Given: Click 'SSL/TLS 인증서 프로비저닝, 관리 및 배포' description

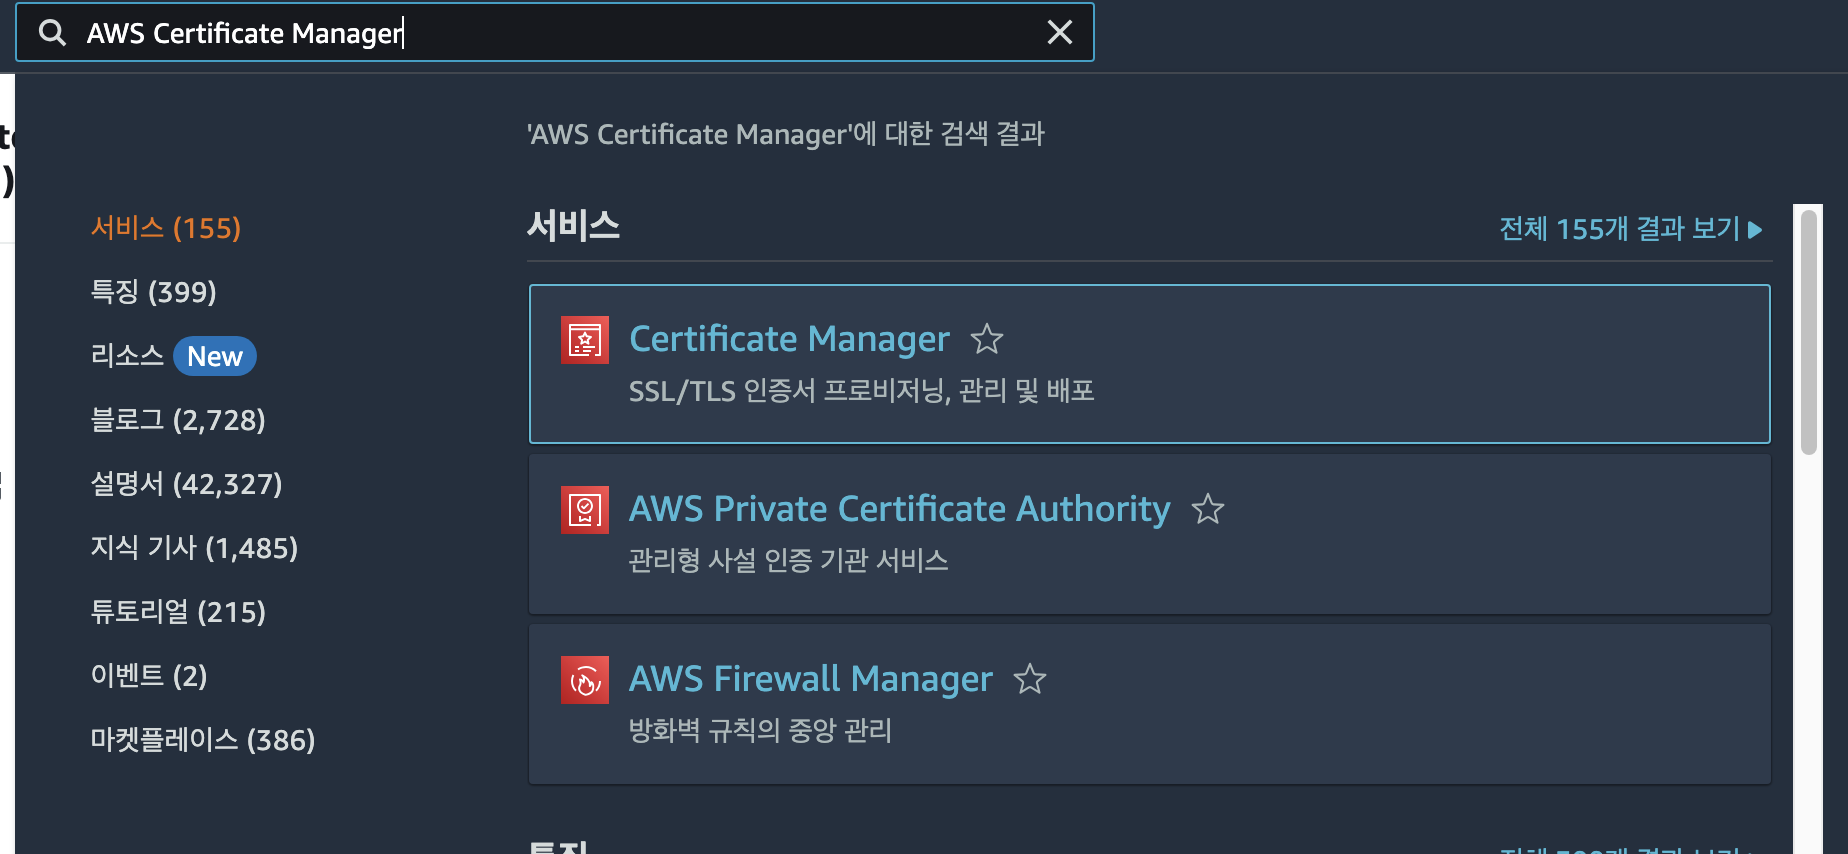Looking at the screenshot, I should [x=862, y=391].
